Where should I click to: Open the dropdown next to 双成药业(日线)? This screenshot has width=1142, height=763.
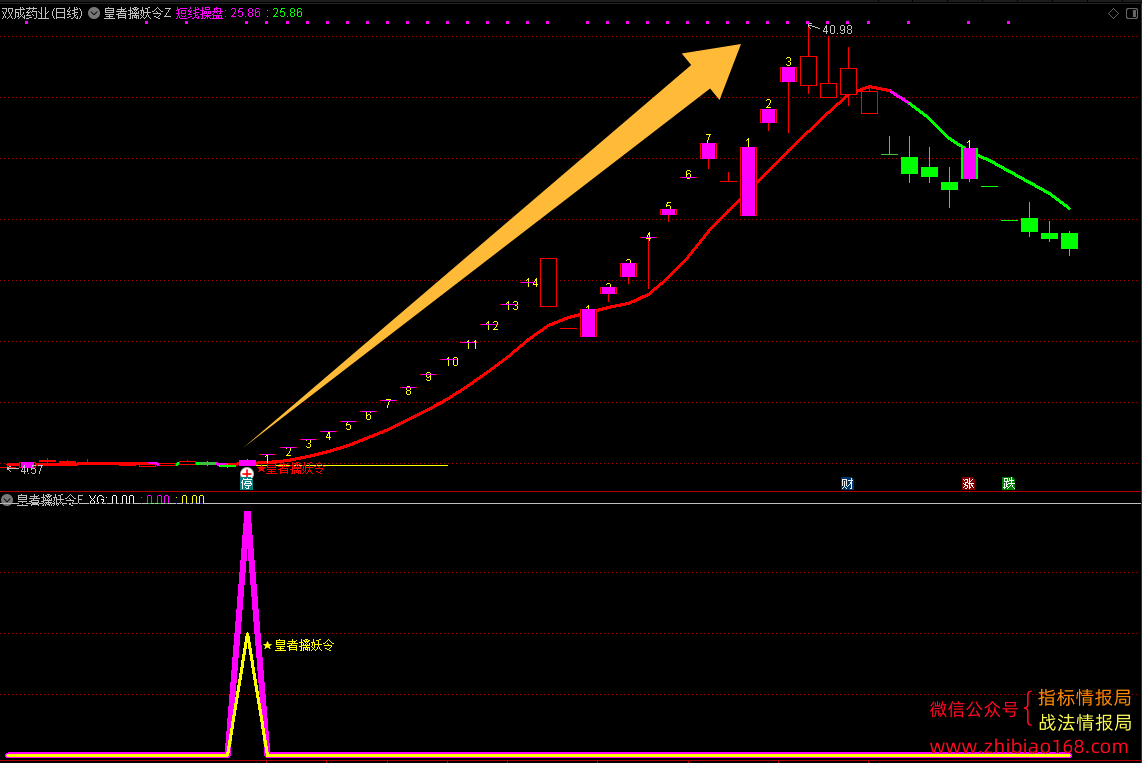94,13
